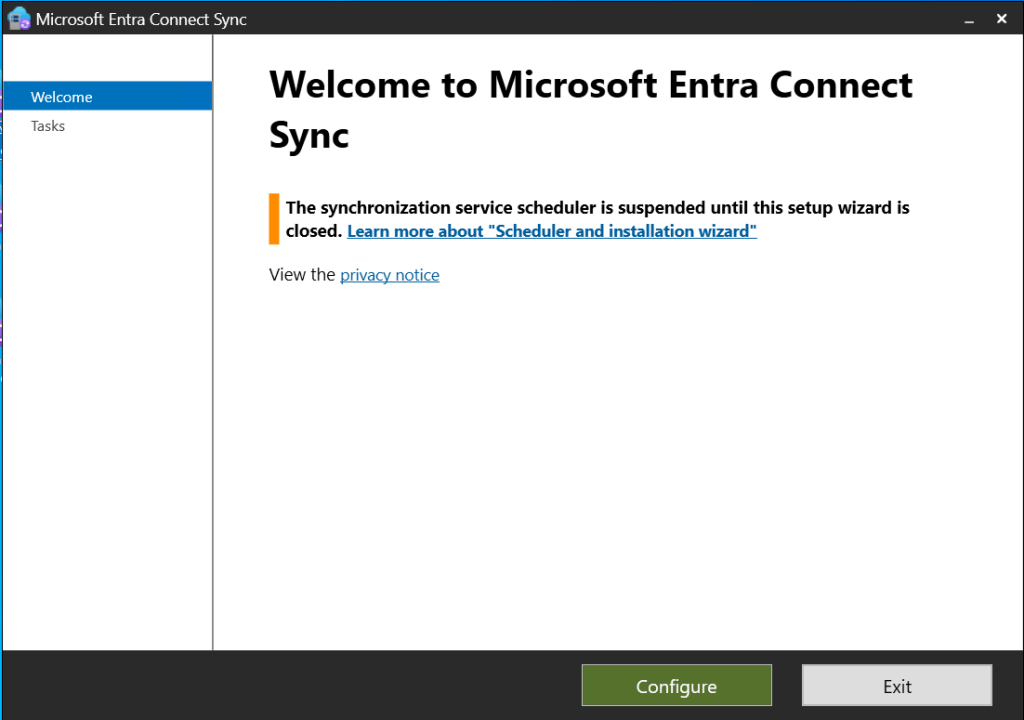Screen dimensions: 1024x720
Task: Click the wizard heading Welcome to Microsoft Entra Connect Sync
Action: (x=590, y=108)
